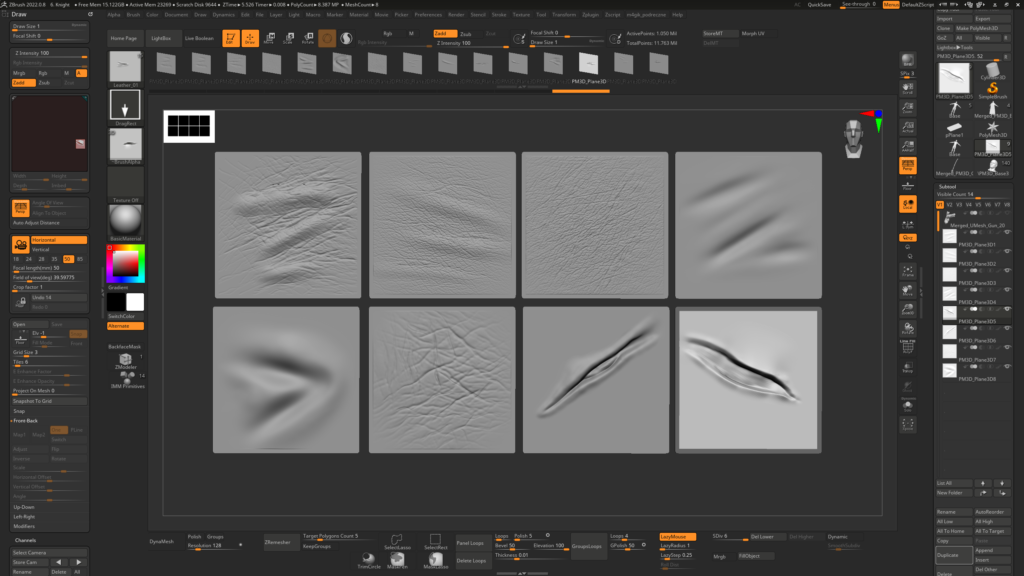Viewport: 1024px width, 576px height.
Task: Select the SimpleBrush tool icon
Action: point(992,88)
